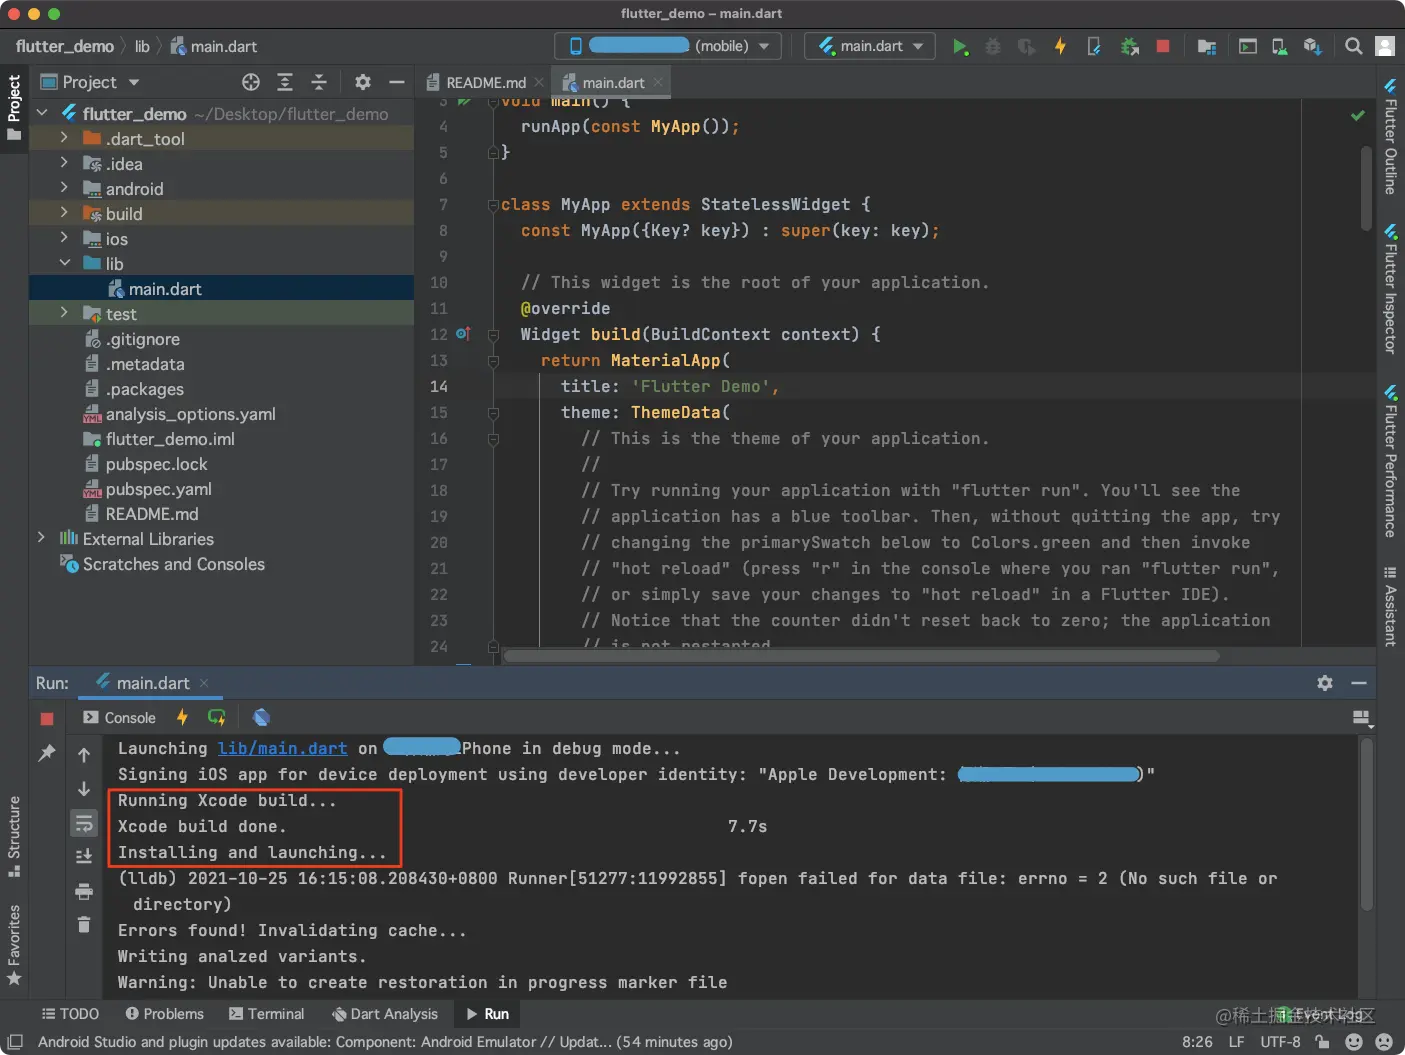Expand the External Libraries node
The width and height of the screenshot is (1405, 1055).
point(41,538)
